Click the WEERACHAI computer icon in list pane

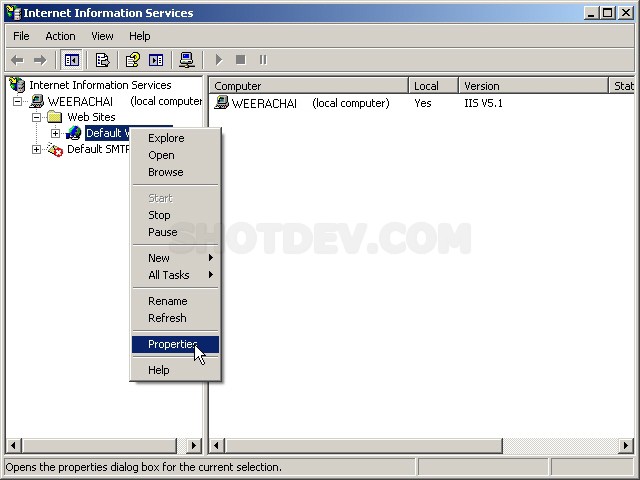point(222,102)
